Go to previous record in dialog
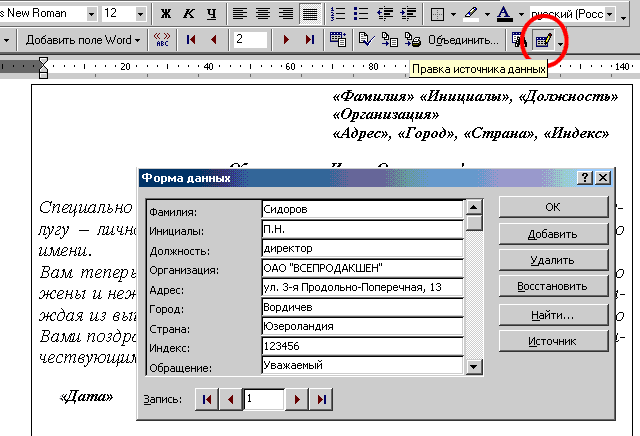Screen dimensions: 640x436 coord(231,399)
